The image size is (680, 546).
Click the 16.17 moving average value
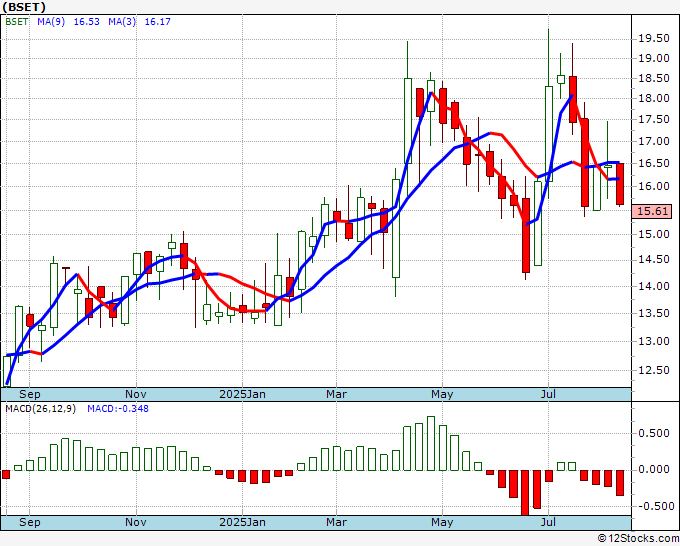[157, 22]
